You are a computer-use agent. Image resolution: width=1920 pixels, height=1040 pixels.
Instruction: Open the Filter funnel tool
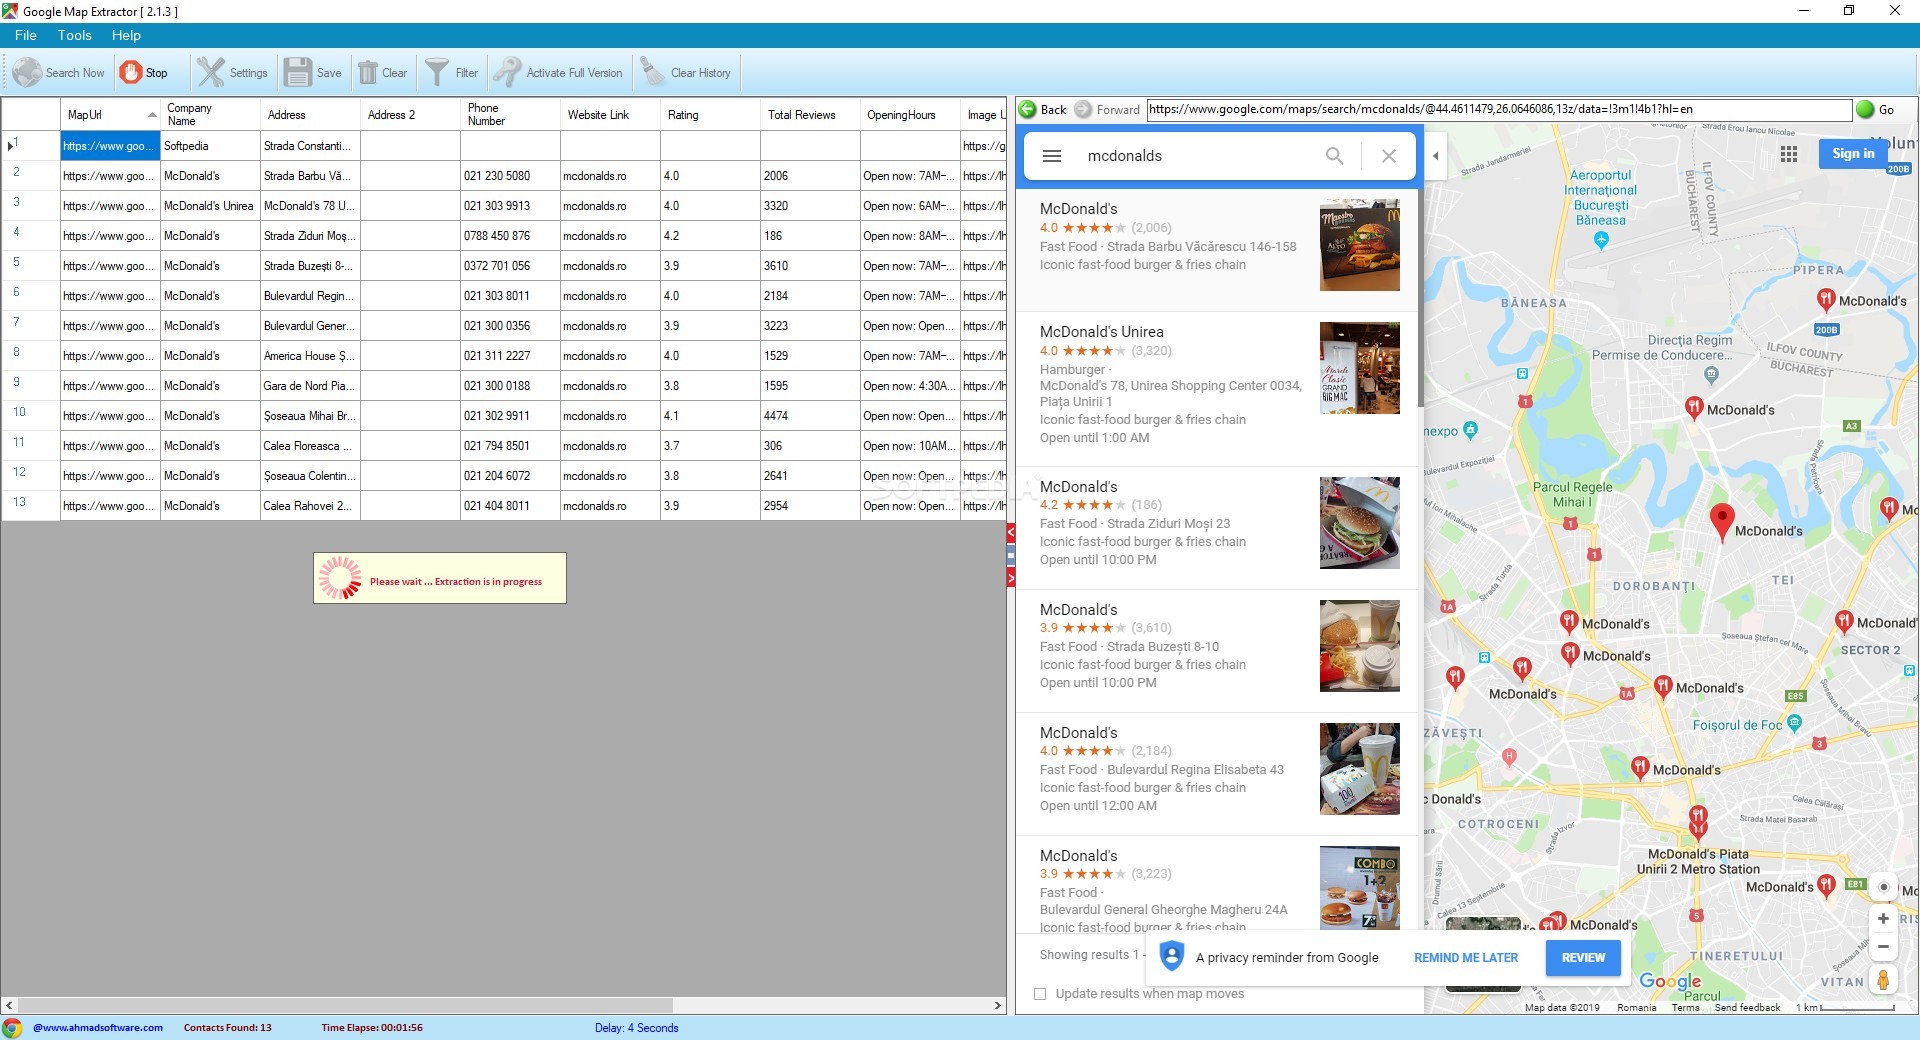coord(437,73)
